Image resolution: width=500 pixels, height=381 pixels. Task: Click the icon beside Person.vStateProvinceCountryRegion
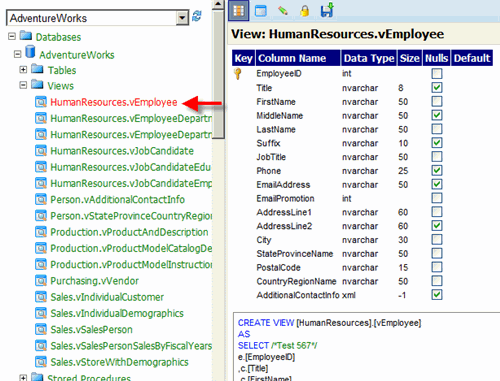coord(41,216)
